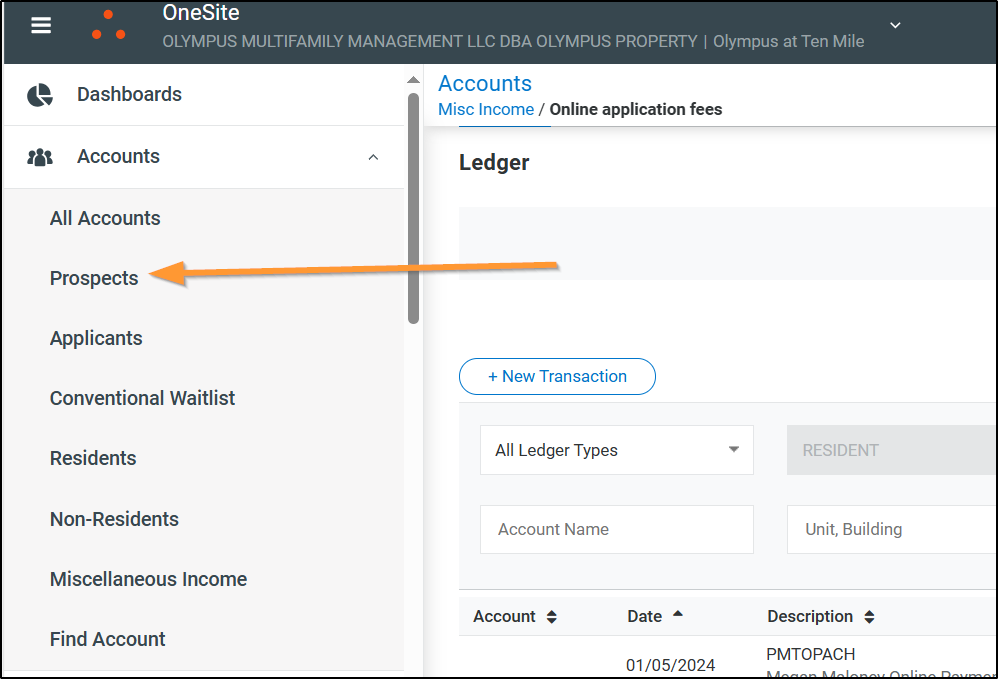Open the All Ledger Types dropdown
998x679 pixels.
pyautogui.click(x=616, y=450)
